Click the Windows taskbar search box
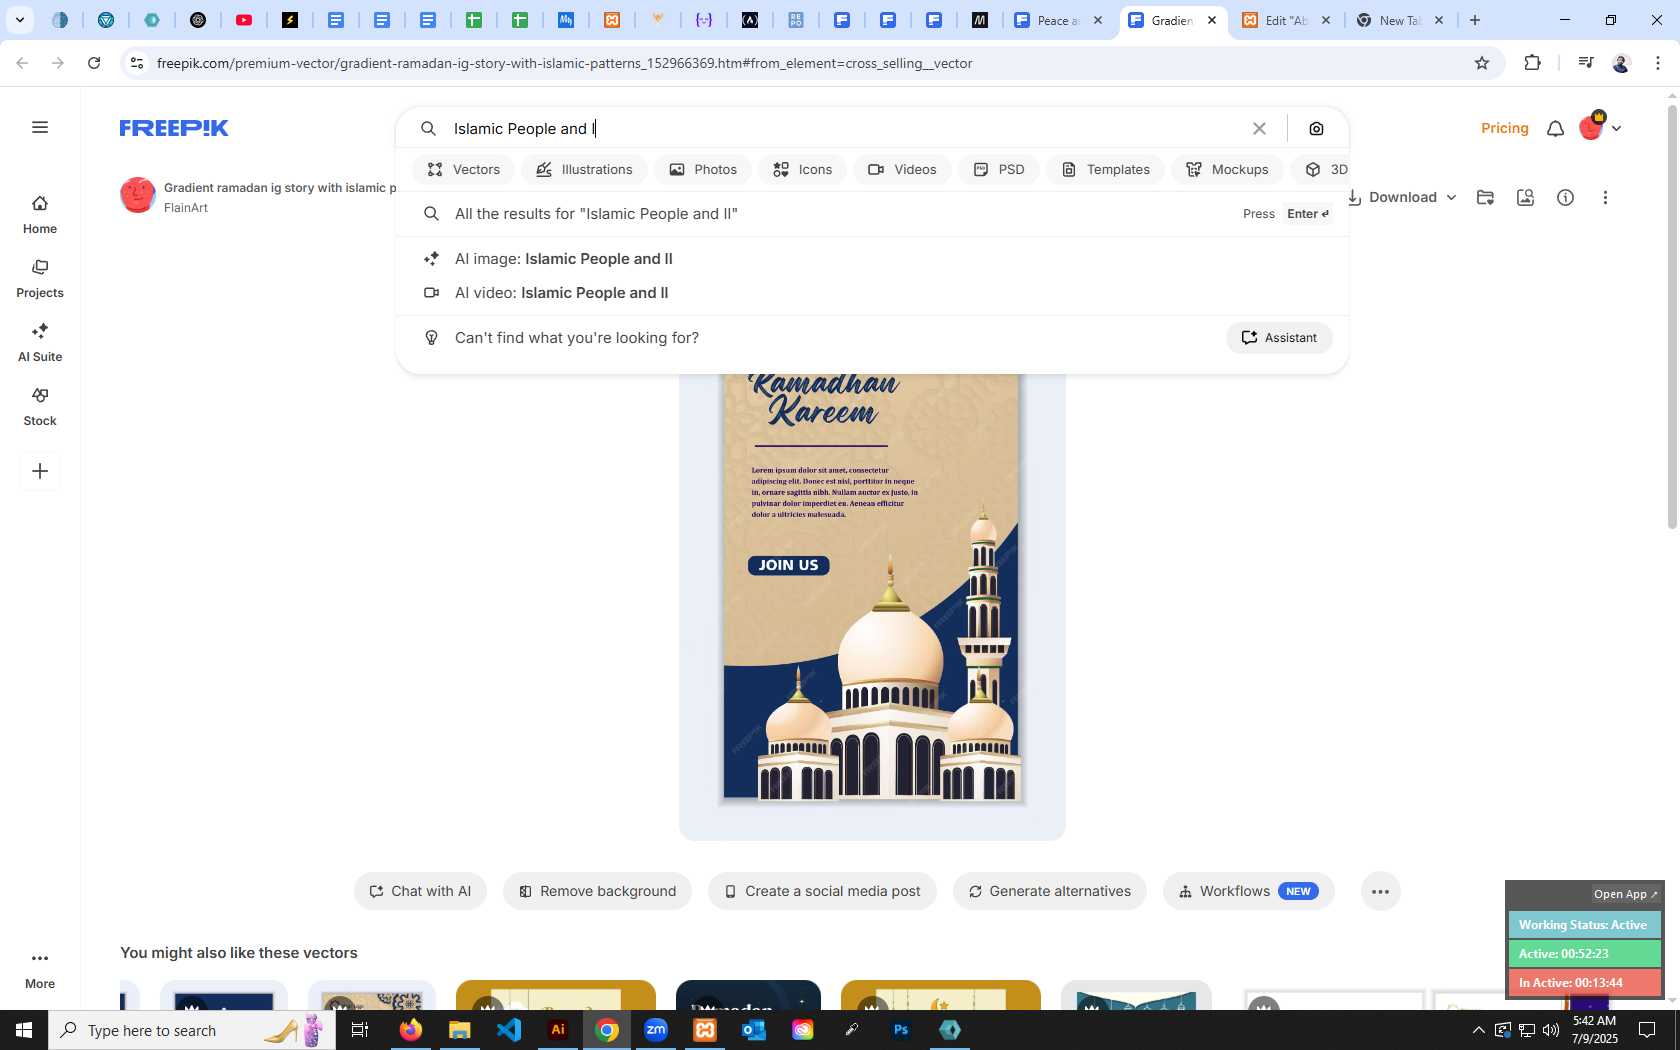 [x=192, y=1030]
